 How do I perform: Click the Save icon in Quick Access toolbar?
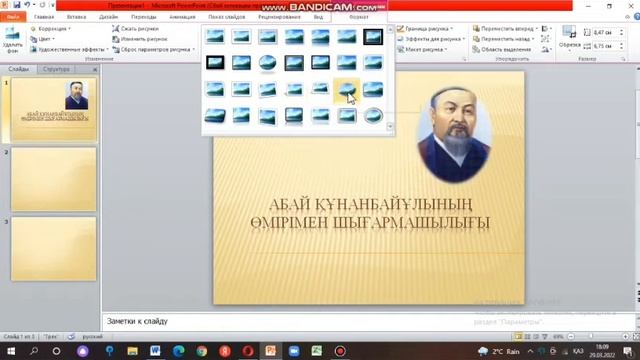coord(17,5)
